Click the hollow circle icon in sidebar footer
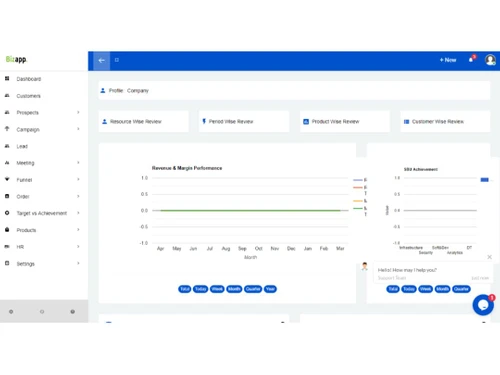The image size is (500, 375). pos(42,312)
